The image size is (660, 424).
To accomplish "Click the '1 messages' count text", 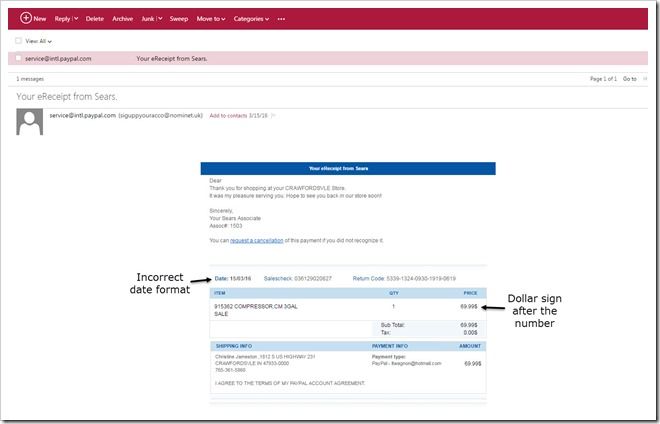I will [x=30, y=79].
